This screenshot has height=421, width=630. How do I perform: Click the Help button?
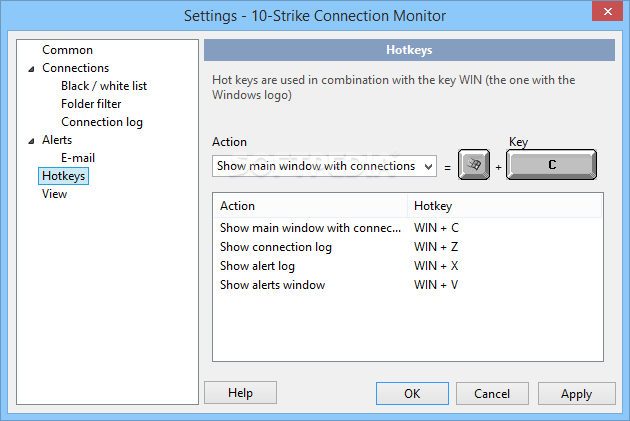coord(240,392)
